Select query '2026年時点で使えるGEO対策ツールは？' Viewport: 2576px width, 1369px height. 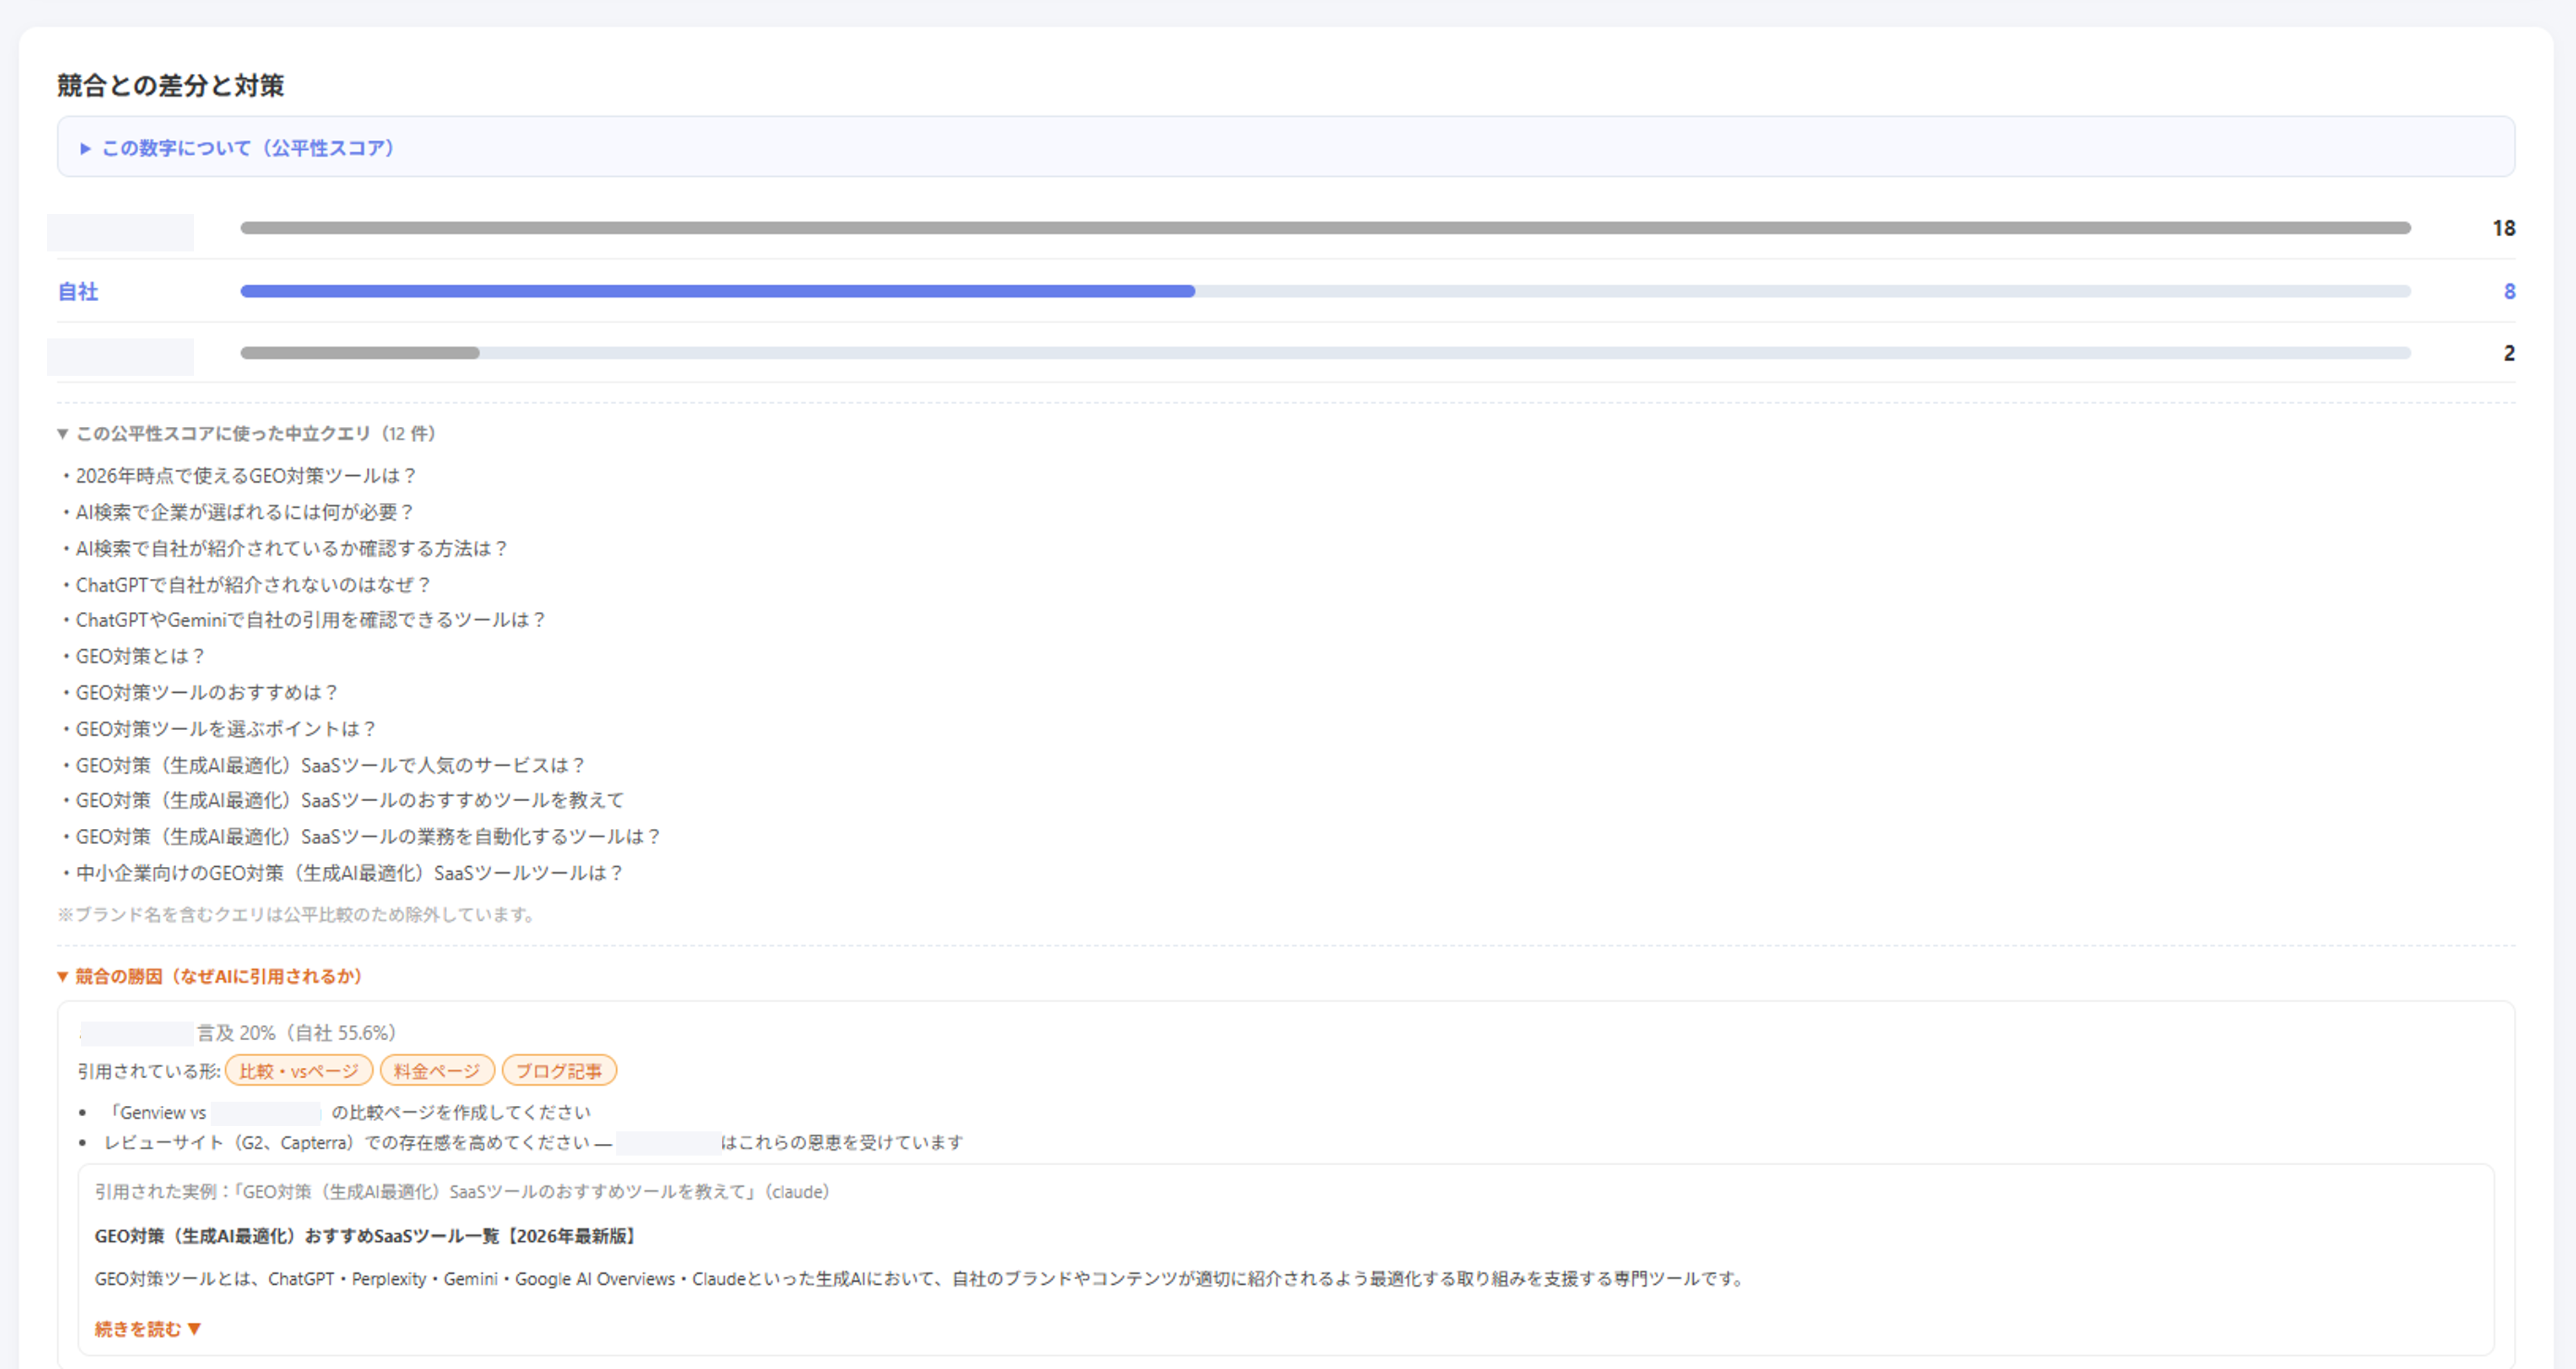tap(246, 476)
